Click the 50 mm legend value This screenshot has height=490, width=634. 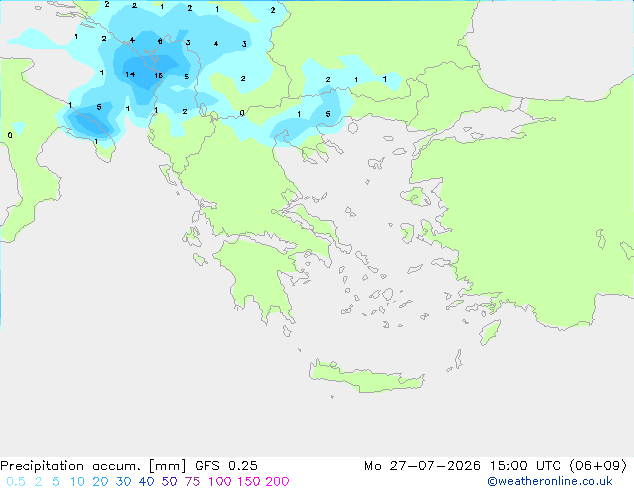point(169,482)
